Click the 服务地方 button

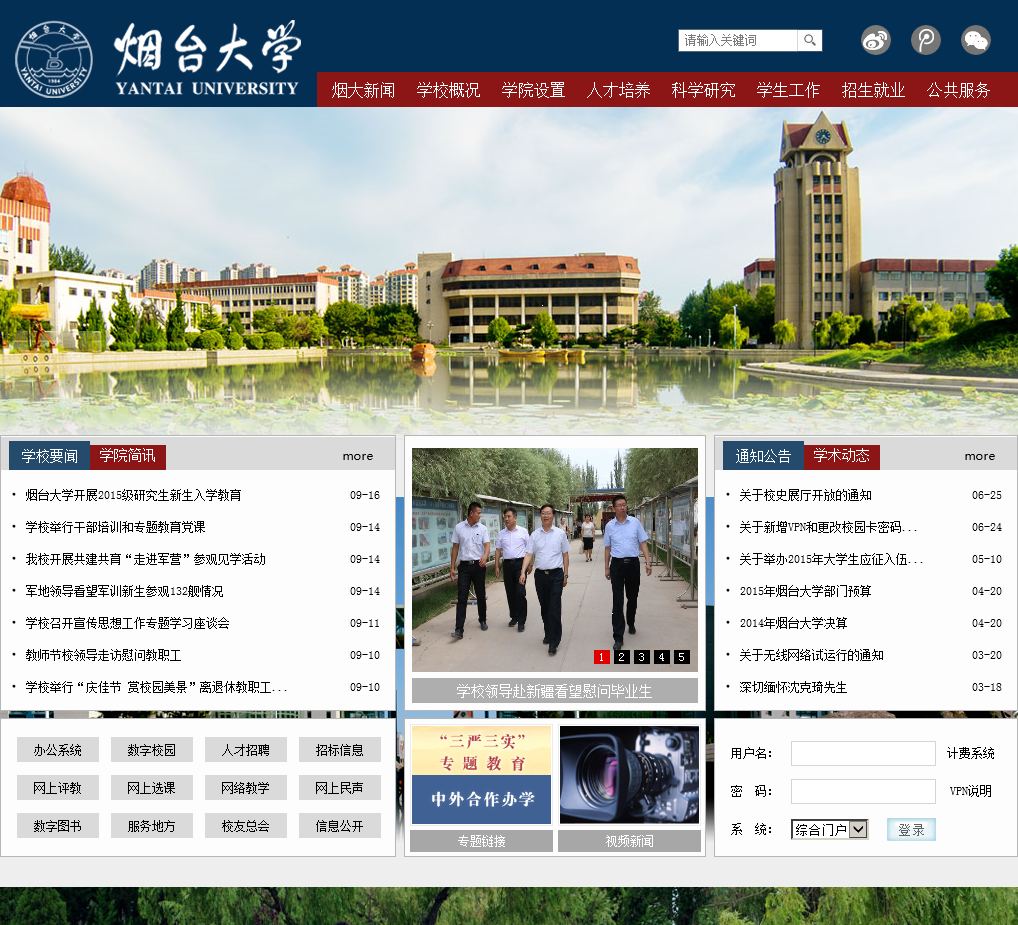coord(151,826)
